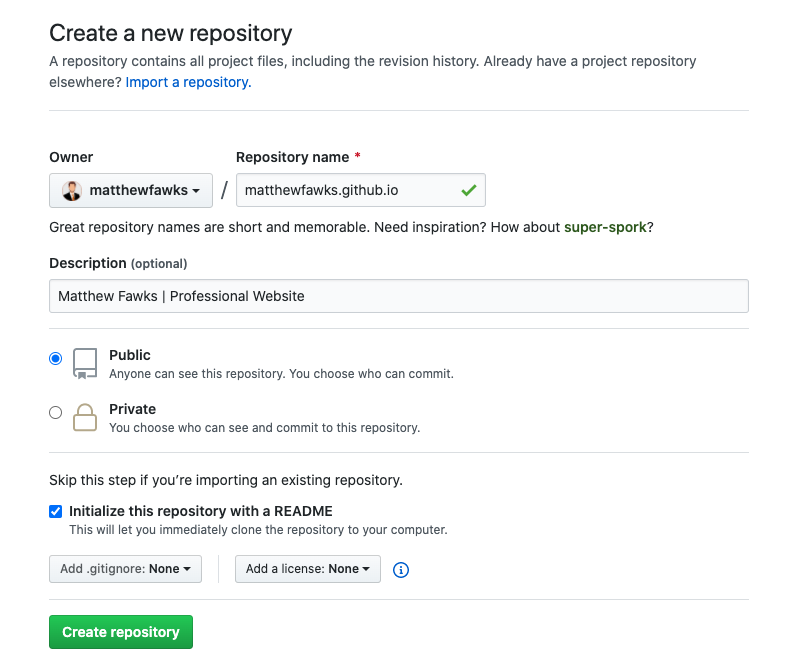Click the Public repository book icon
This screenshot has width=797, height=668.
[85, 363]
